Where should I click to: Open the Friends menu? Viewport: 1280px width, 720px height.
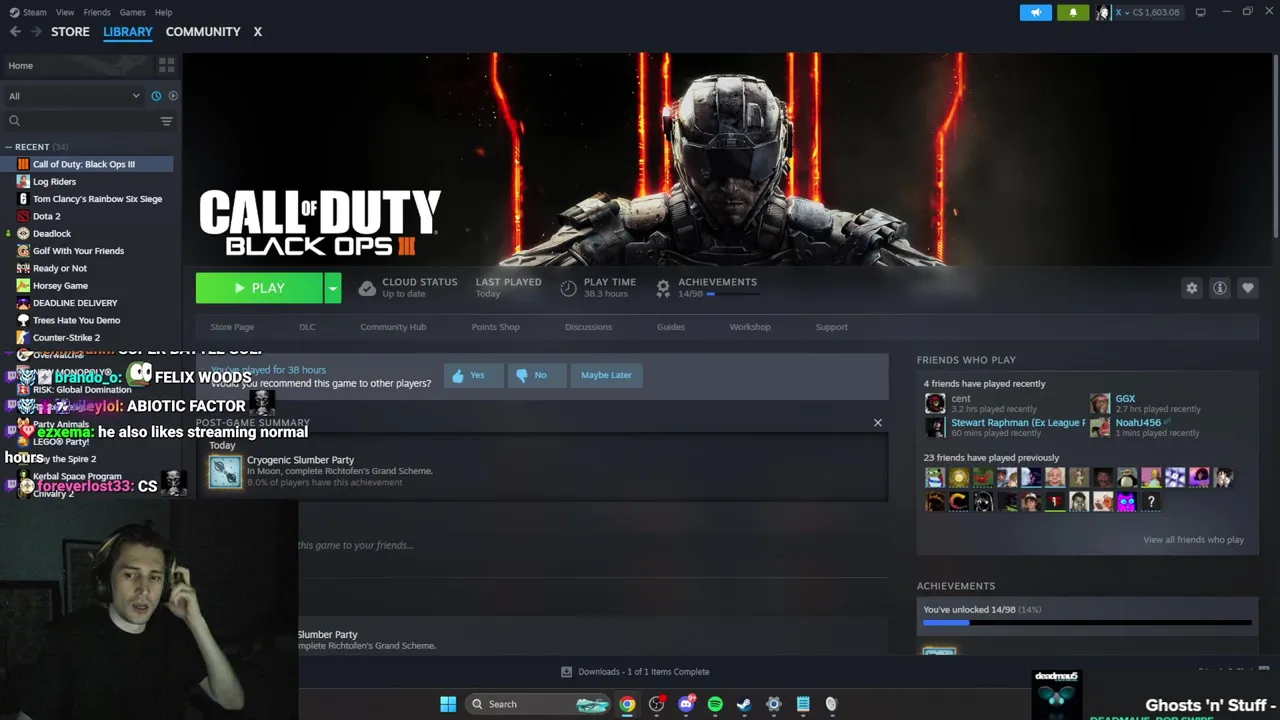(97, 12)
